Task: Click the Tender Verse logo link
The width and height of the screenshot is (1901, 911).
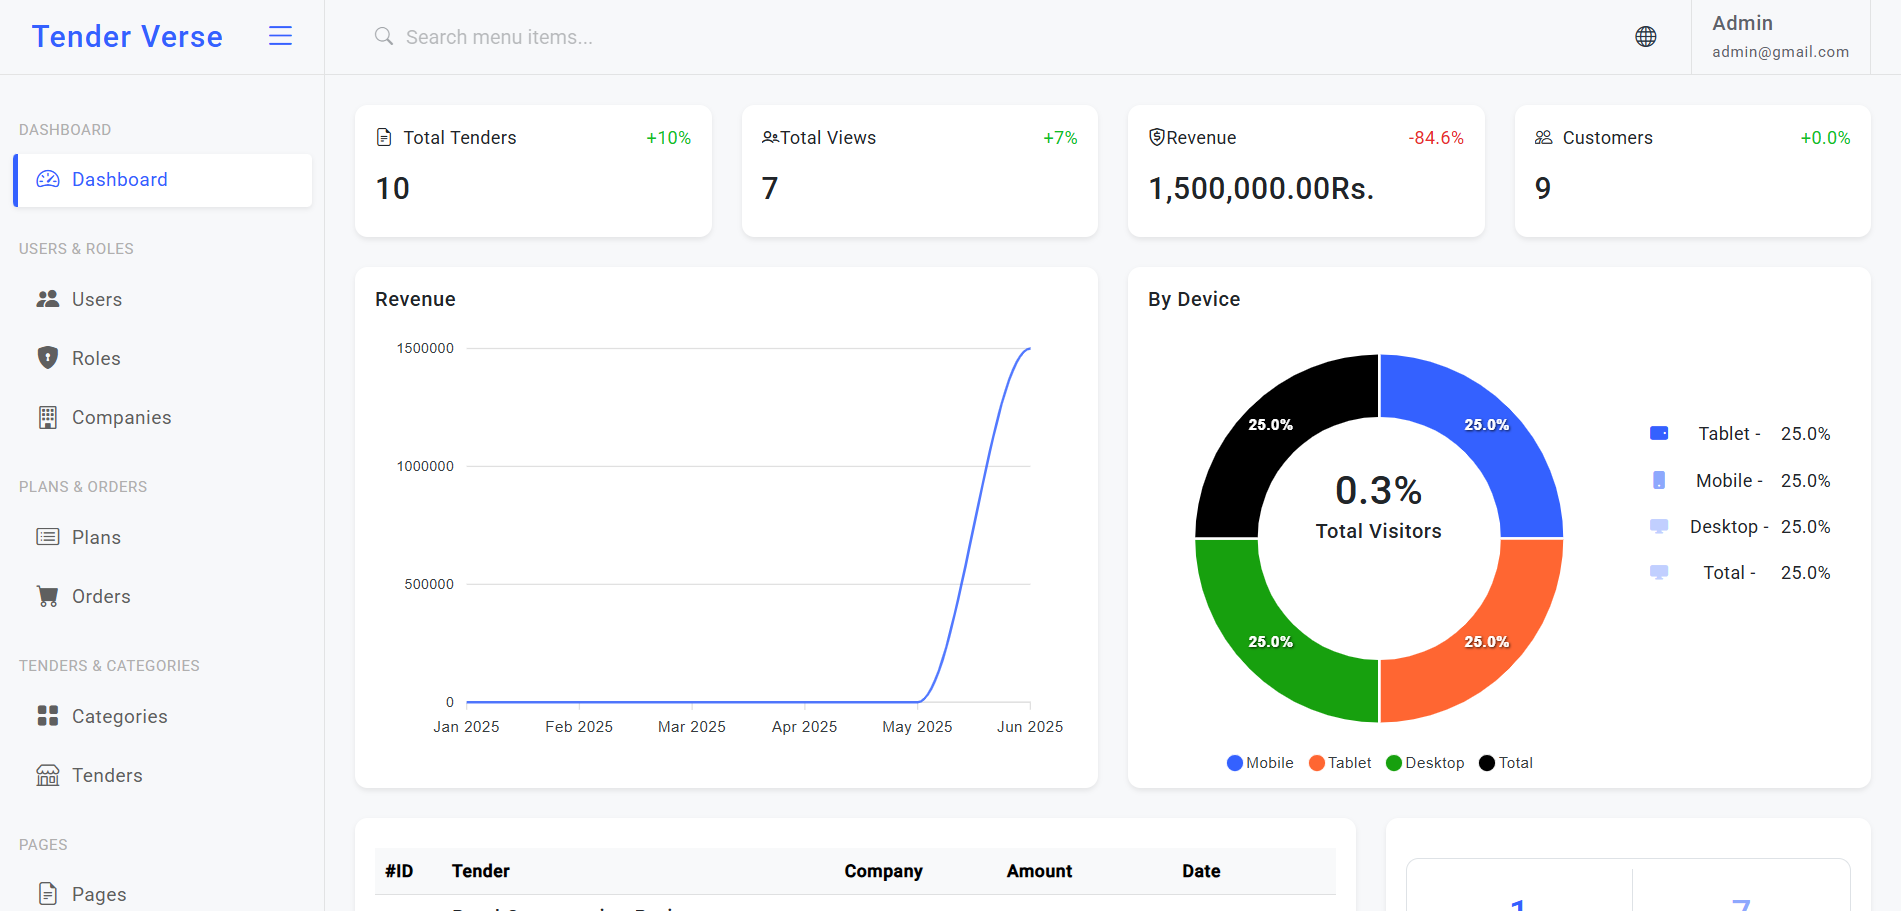Action: 127,37
